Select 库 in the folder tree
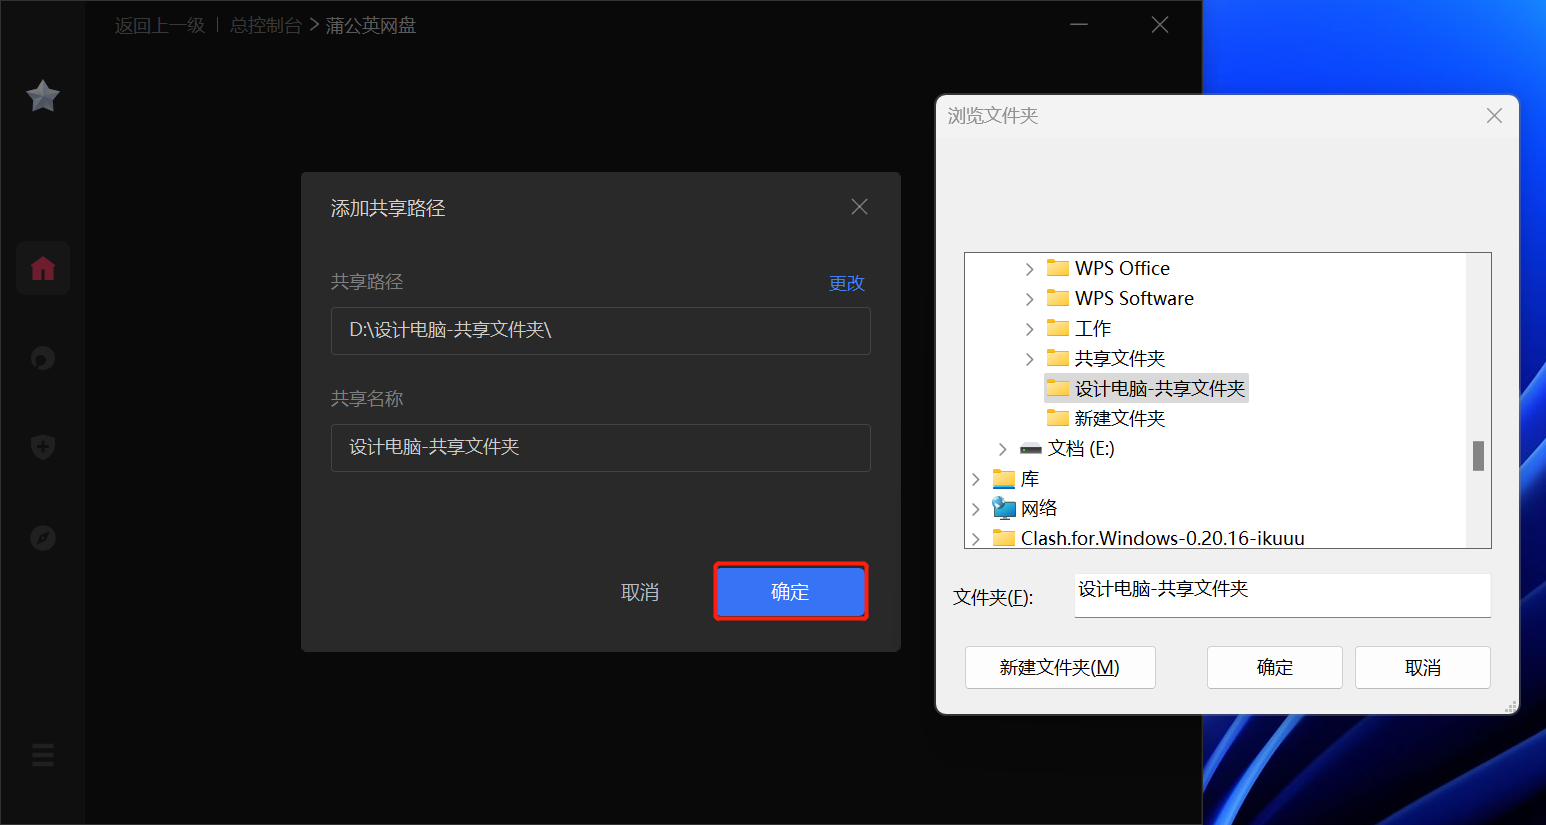This screenshot has width=1546, height=825. 1016,478
